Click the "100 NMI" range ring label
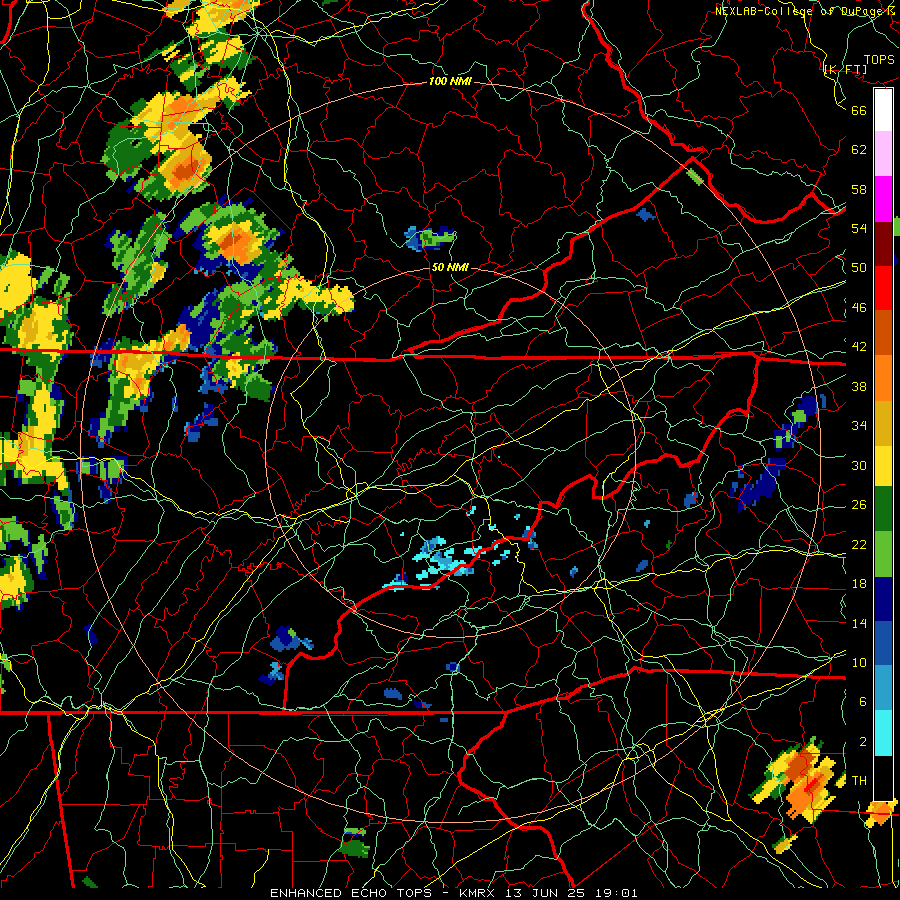The width and height of the screenshot is (900, 900). [450, 82]
